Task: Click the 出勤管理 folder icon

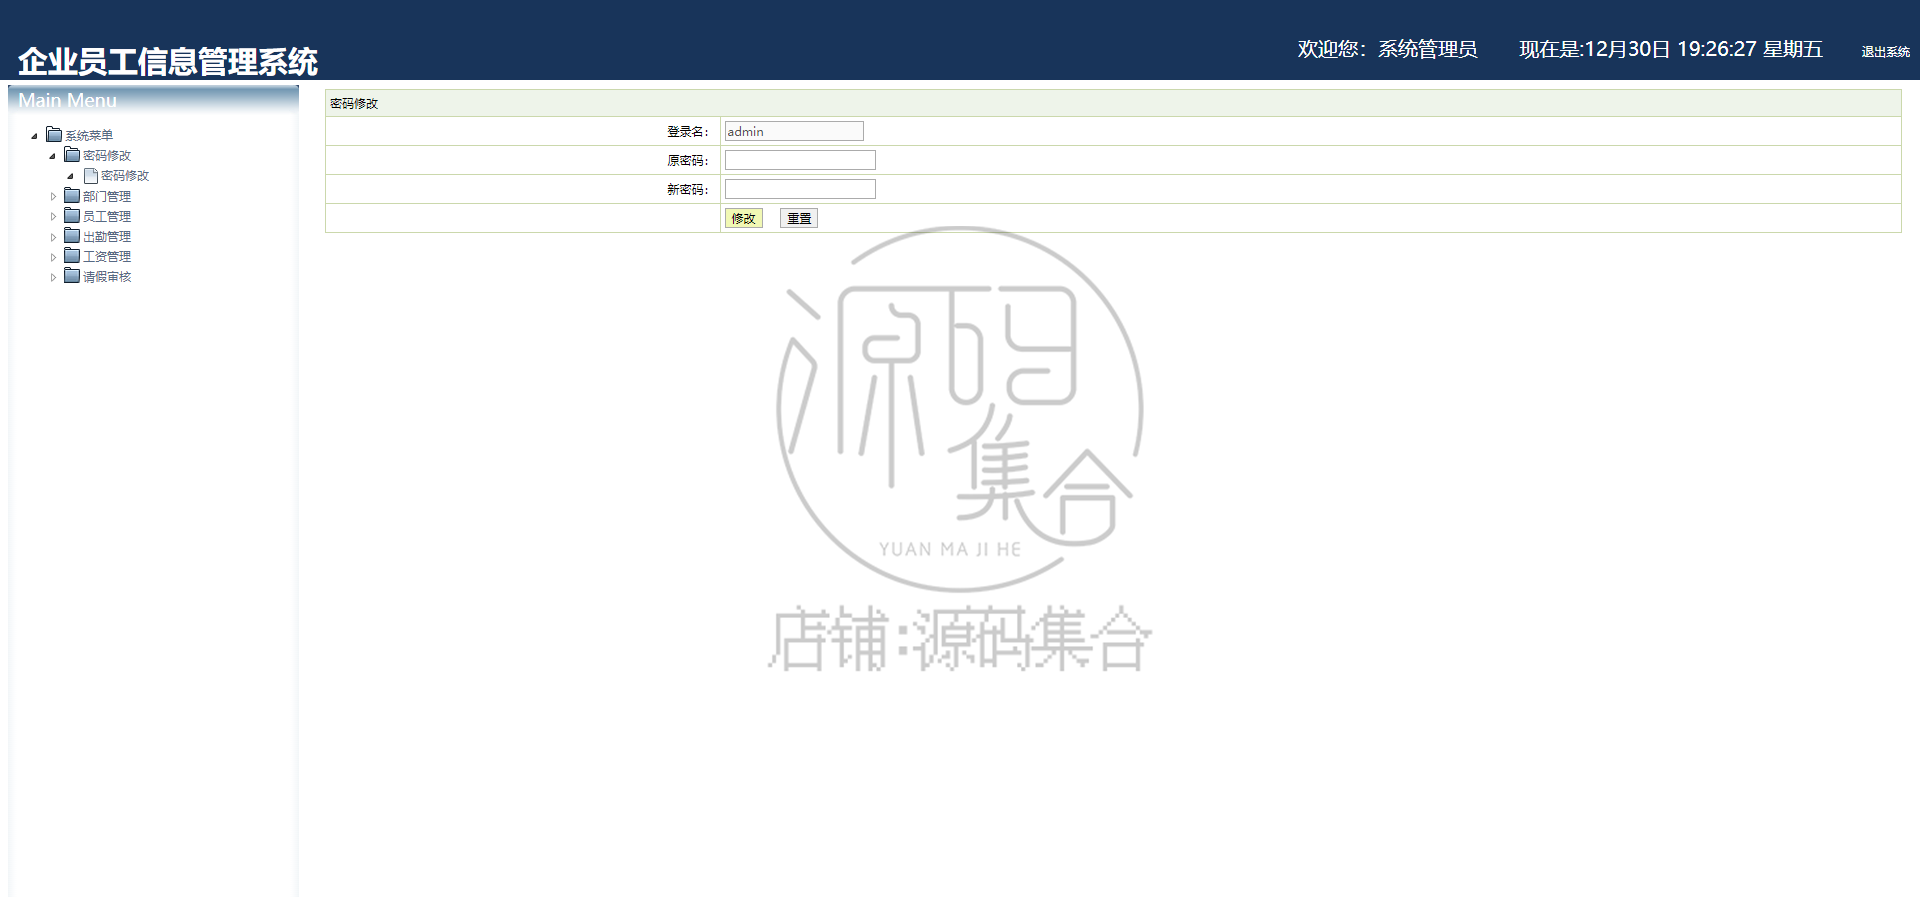Action: tap(72, 236)
